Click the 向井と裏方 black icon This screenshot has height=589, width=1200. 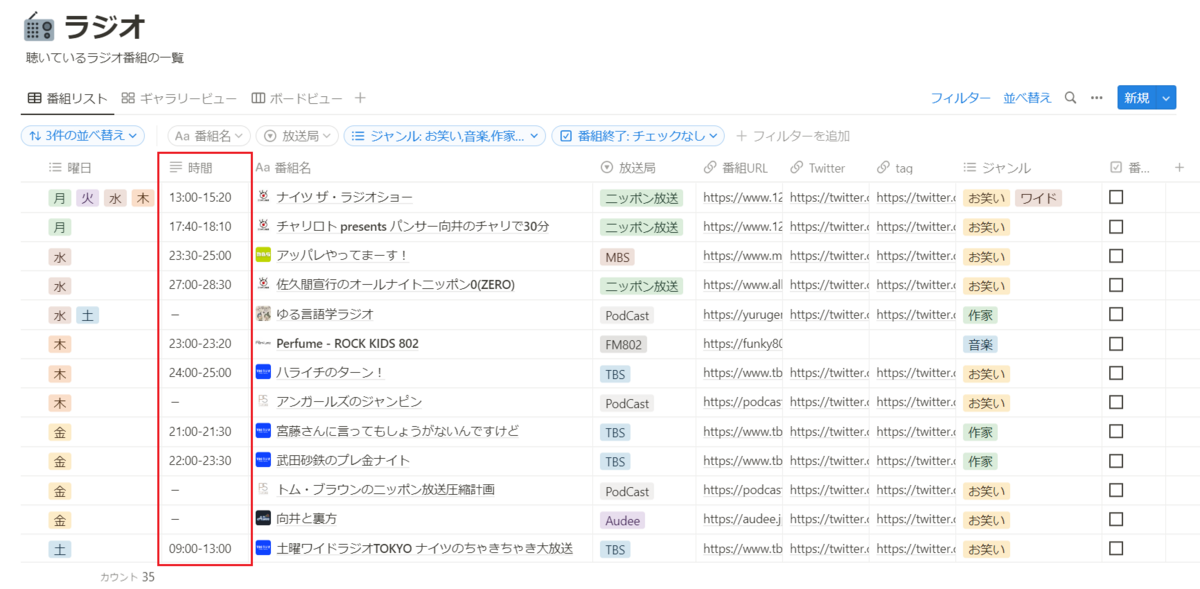click(263, 519)
